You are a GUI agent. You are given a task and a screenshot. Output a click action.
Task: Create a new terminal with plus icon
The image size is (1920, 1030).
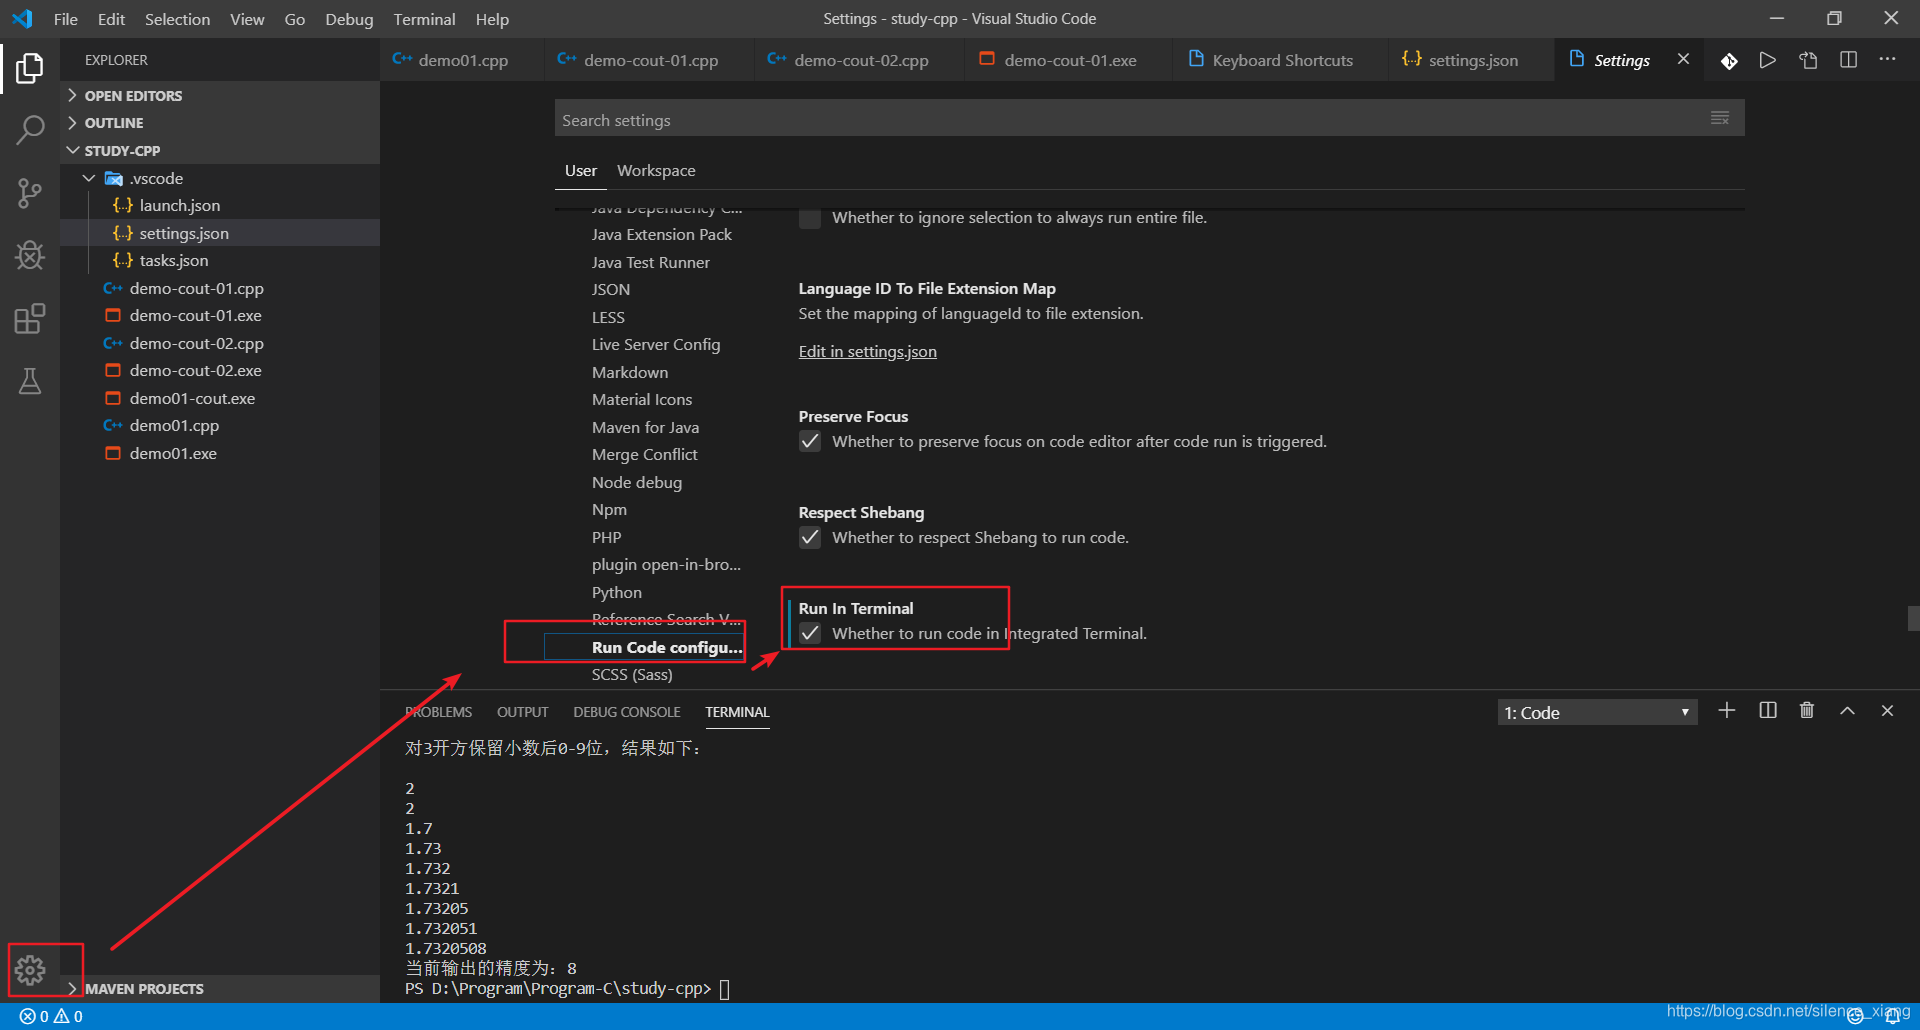click(1727, 711)
